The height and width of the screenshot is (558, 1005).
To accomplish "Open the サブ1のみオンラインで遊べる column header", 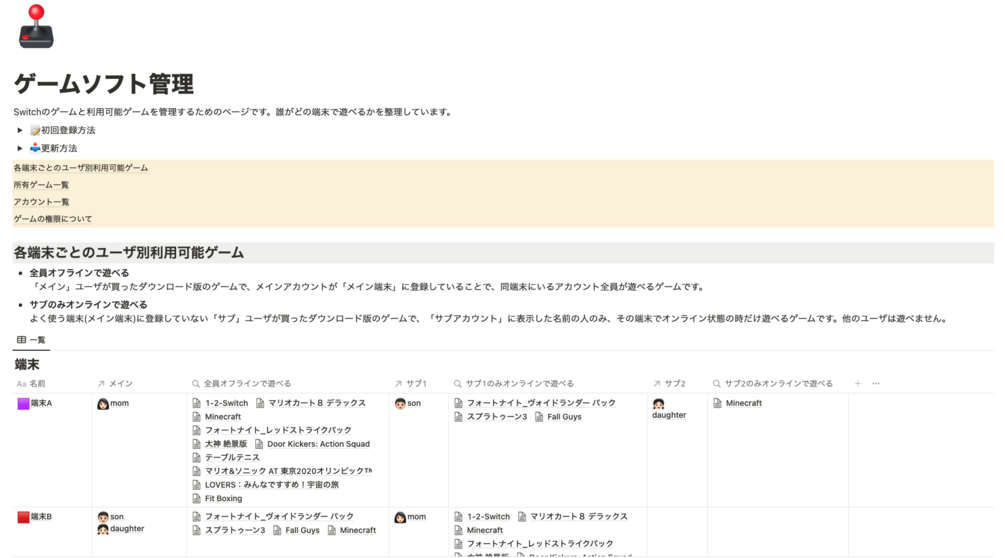I will [x=513, y=384].
